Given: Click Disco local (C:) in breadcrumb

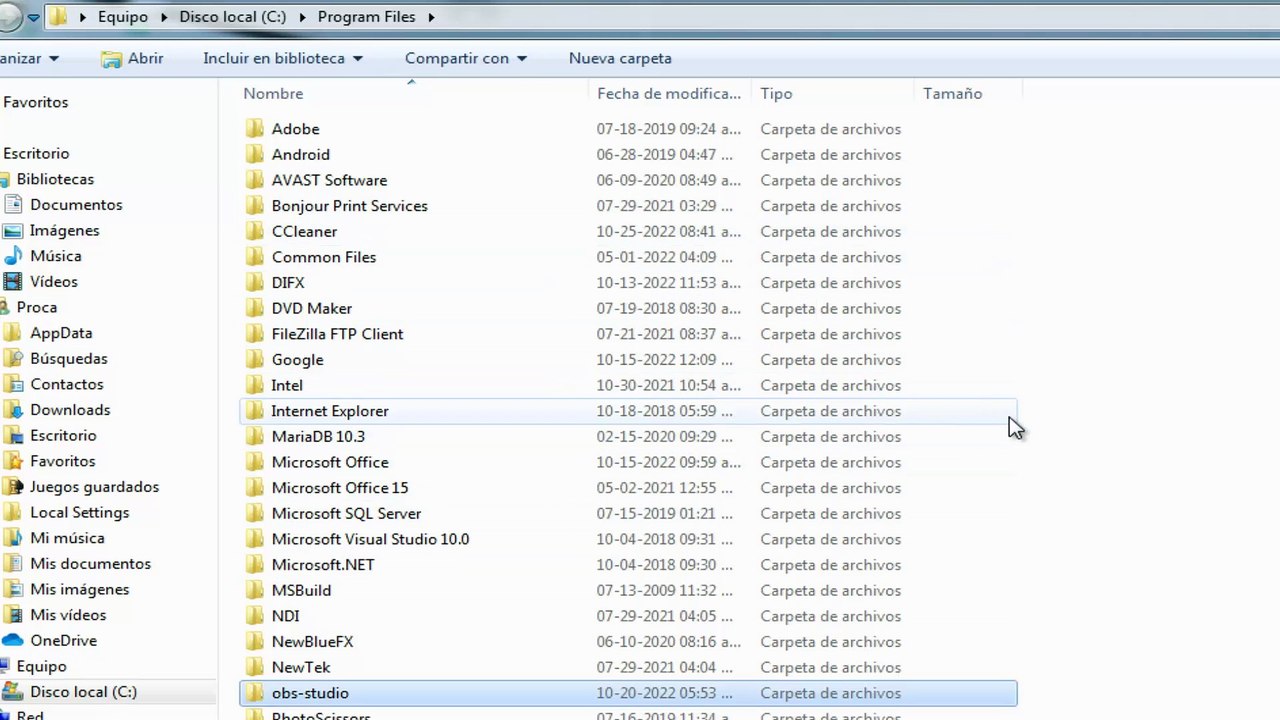Looking at the screenshot, I should (x=233, y=17).
